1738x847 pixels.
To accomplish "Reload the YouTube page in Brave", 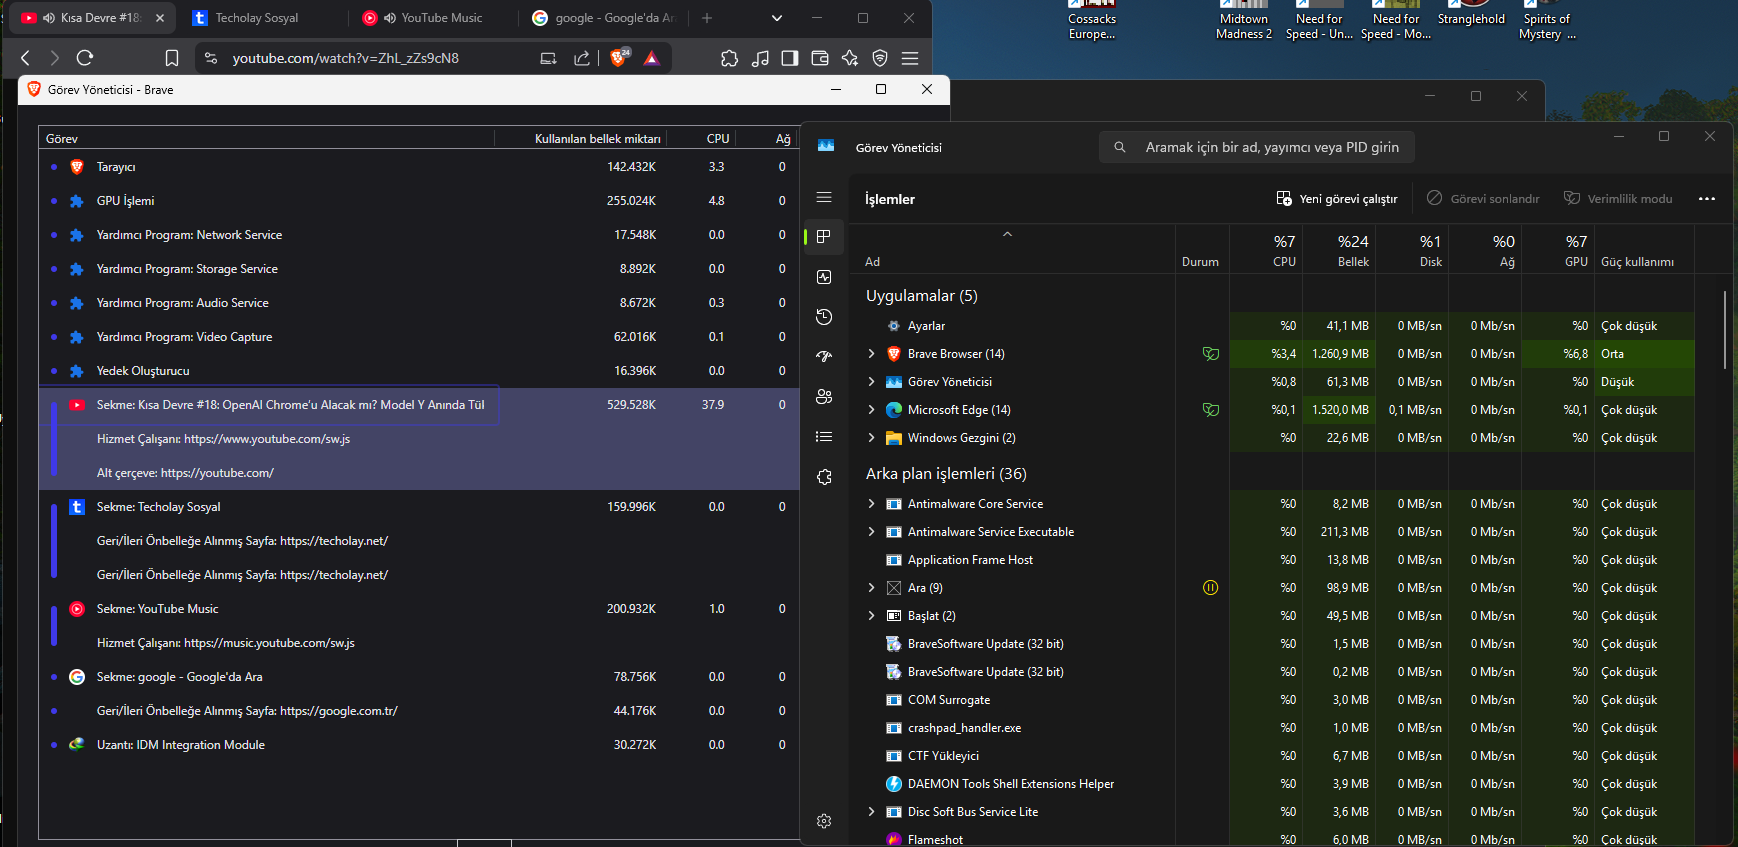I will (x=85, y=58).
